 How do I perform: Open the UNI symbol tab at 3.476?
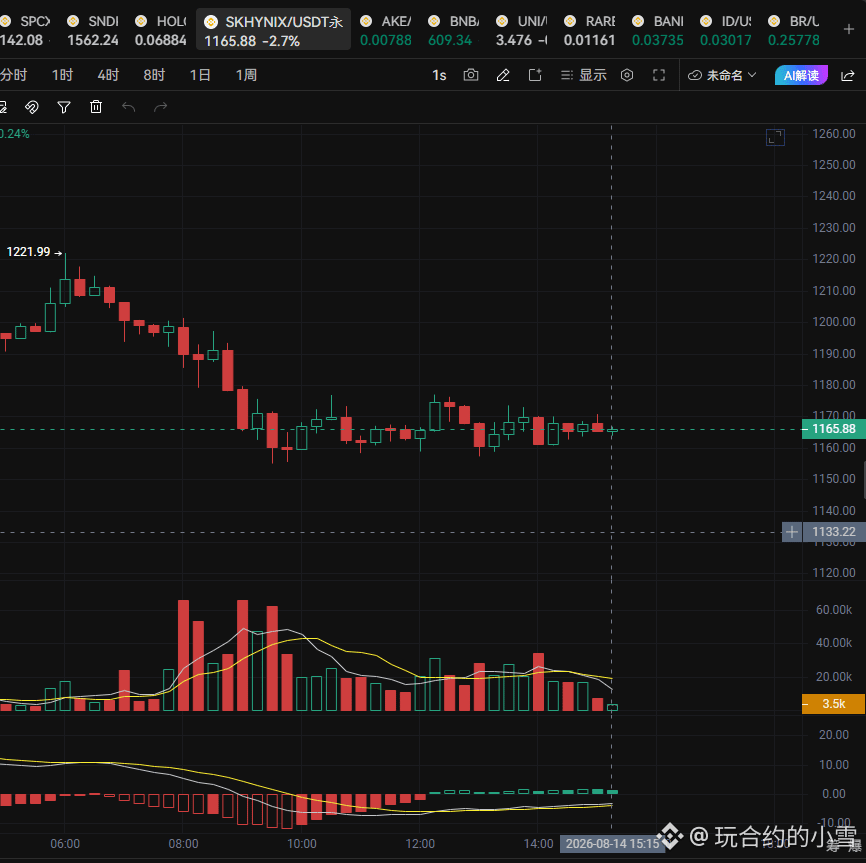[521, 30]
